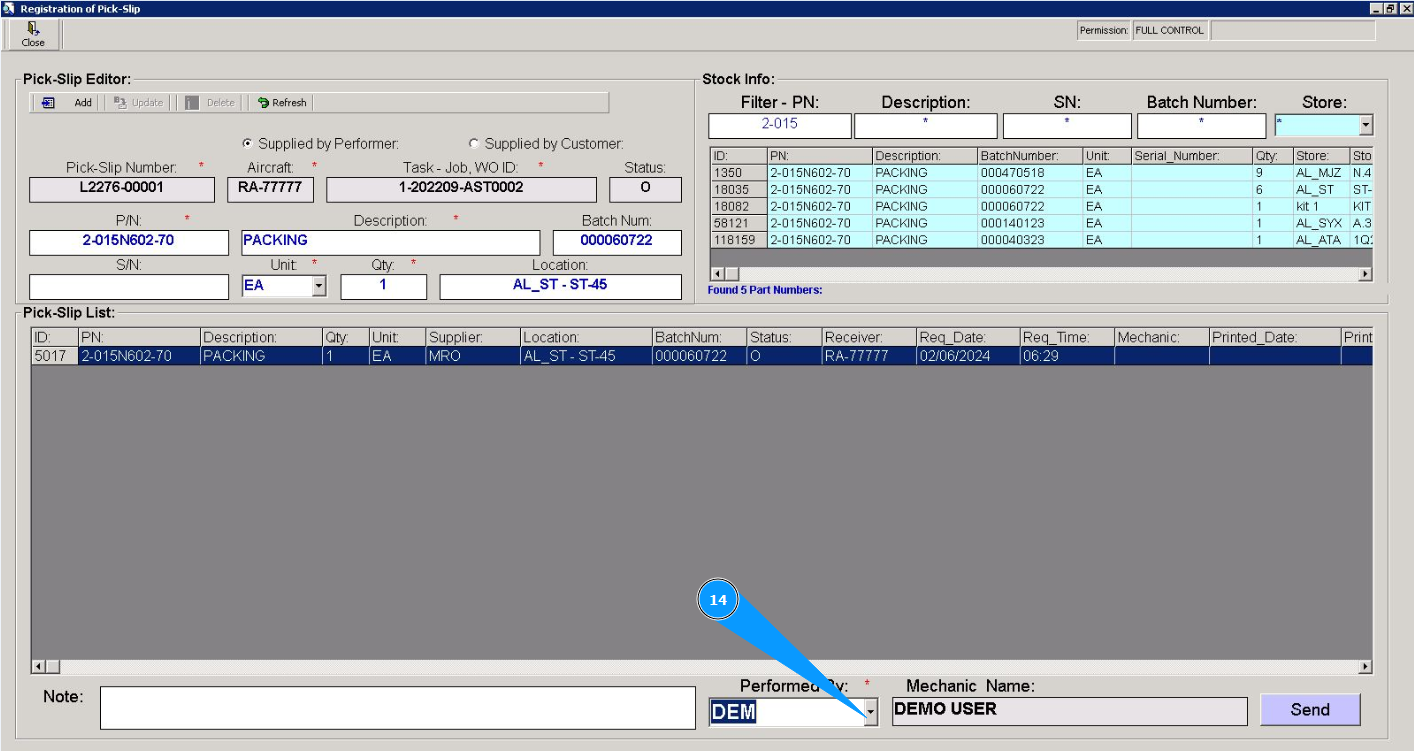Select stock row with ID 58121
Viewport: 1414px width, 753px height.
1041,223
